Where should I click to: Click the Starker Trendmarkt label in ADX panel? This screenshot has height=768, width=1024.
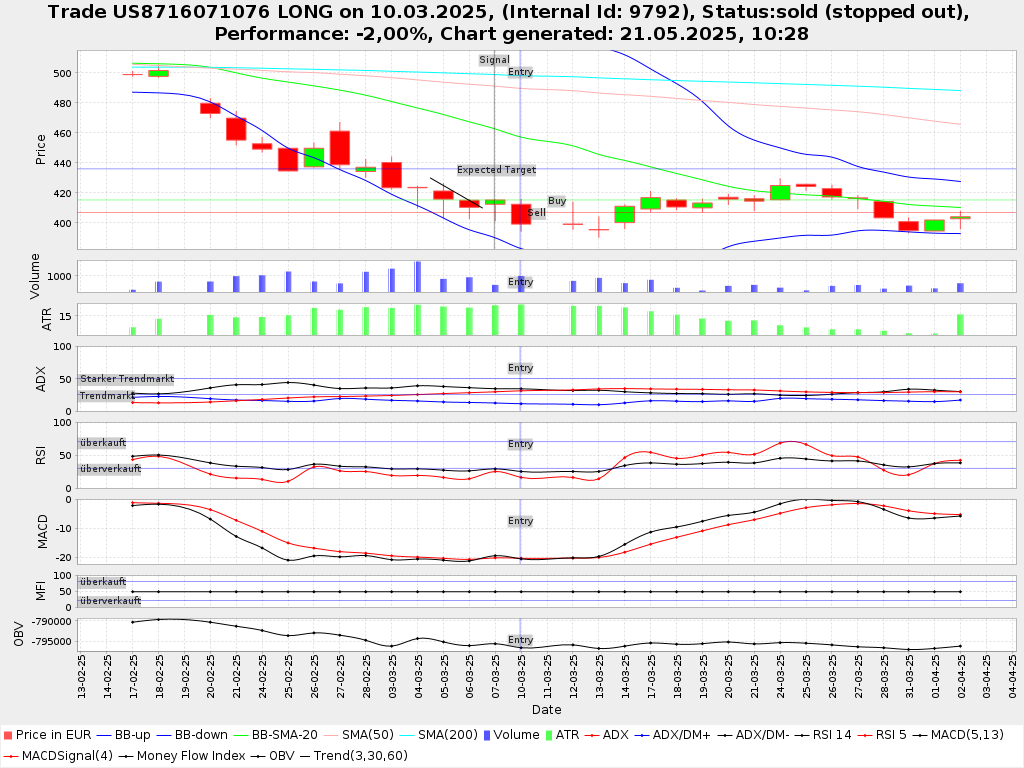(x=127, y=379)
